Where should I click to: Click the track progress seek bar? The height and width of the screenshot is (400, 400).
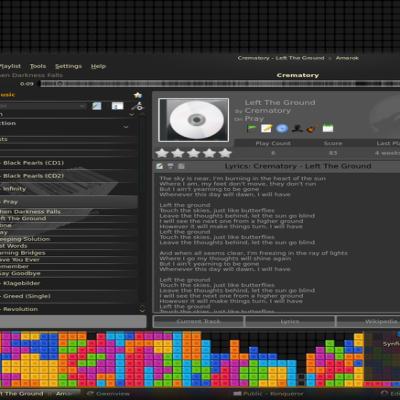(220, 83)
